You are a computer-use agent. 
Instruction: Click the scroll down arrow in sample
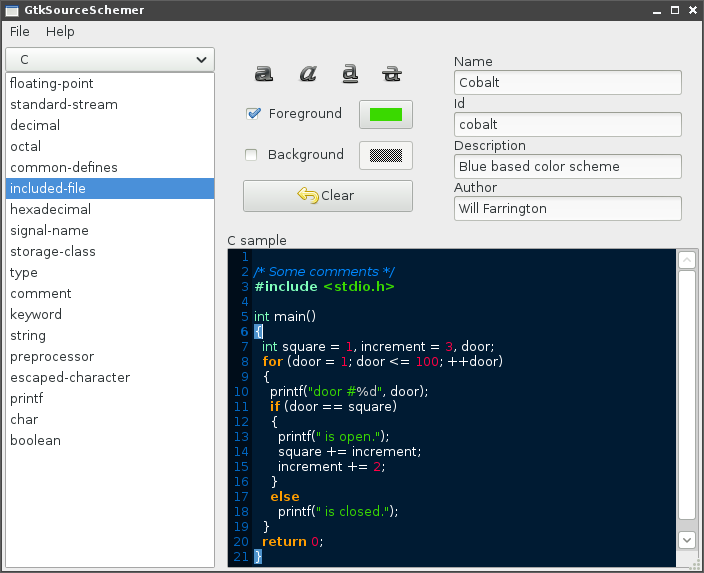pos(687,539)
